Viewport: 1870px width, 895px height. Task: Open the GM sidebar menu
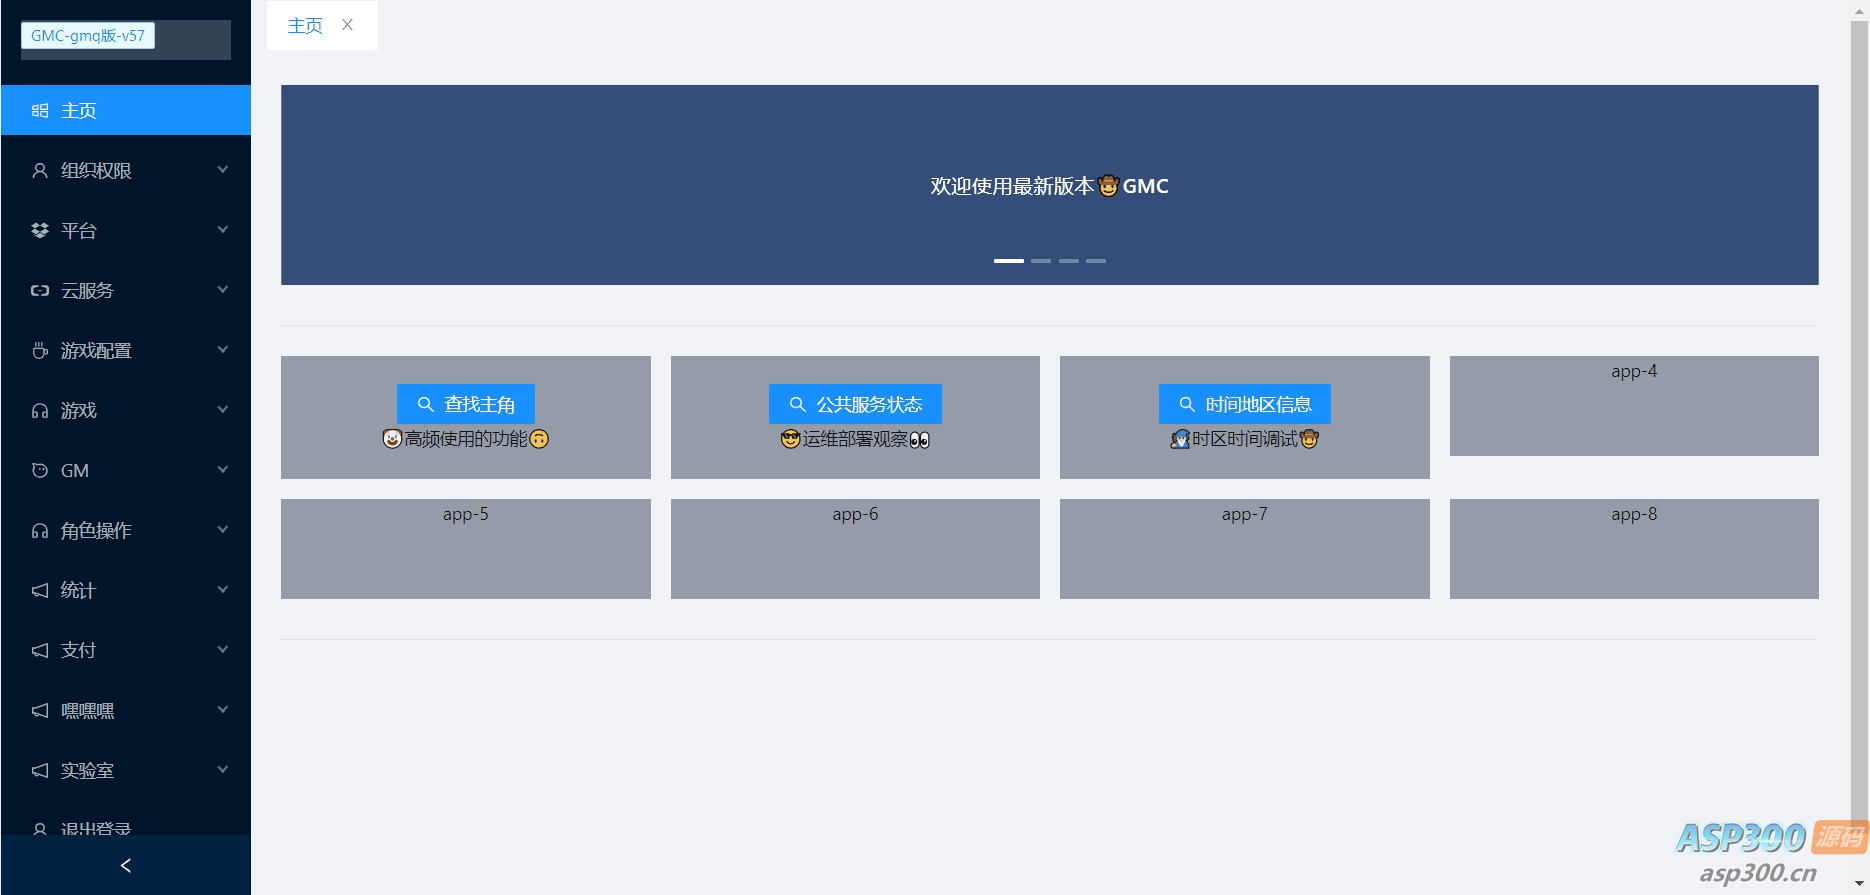[x=126, y=470]
